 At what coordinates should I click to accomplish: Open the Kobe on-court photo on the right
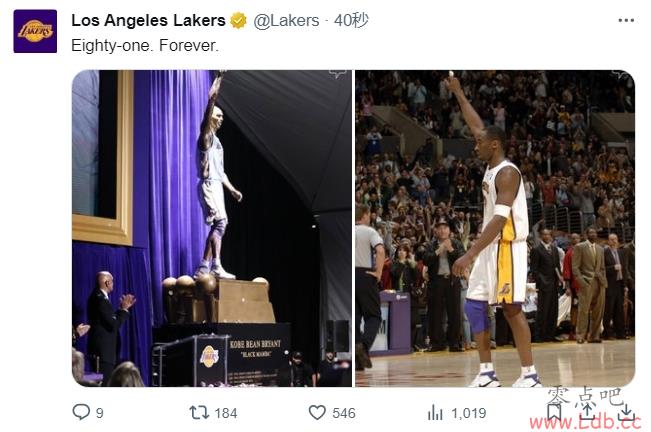tap(495, 228)
